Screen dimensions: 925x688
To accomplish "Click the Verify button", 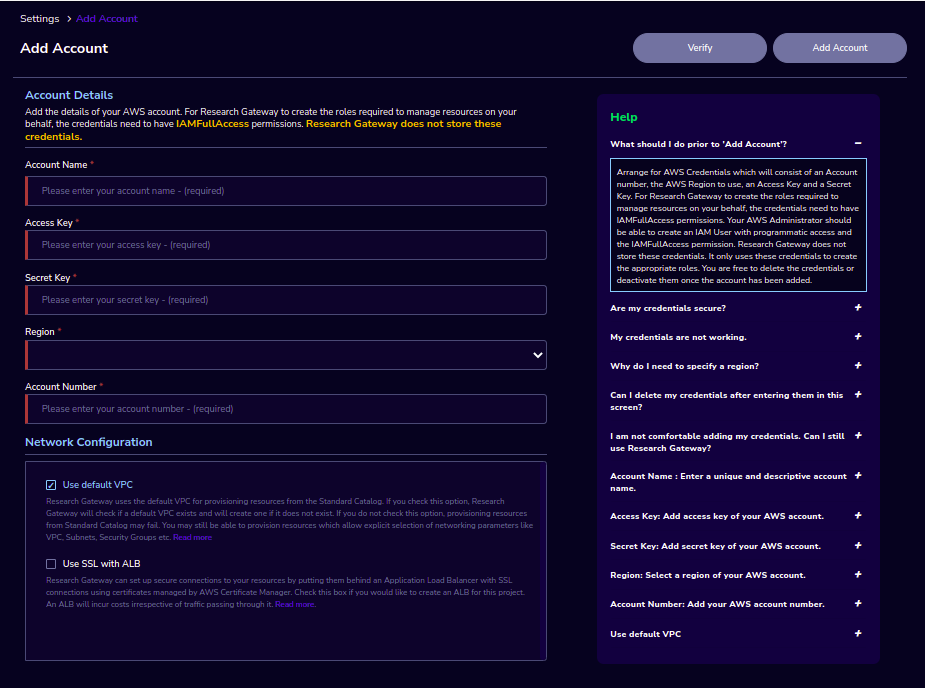I will click(x=700, y=48).
